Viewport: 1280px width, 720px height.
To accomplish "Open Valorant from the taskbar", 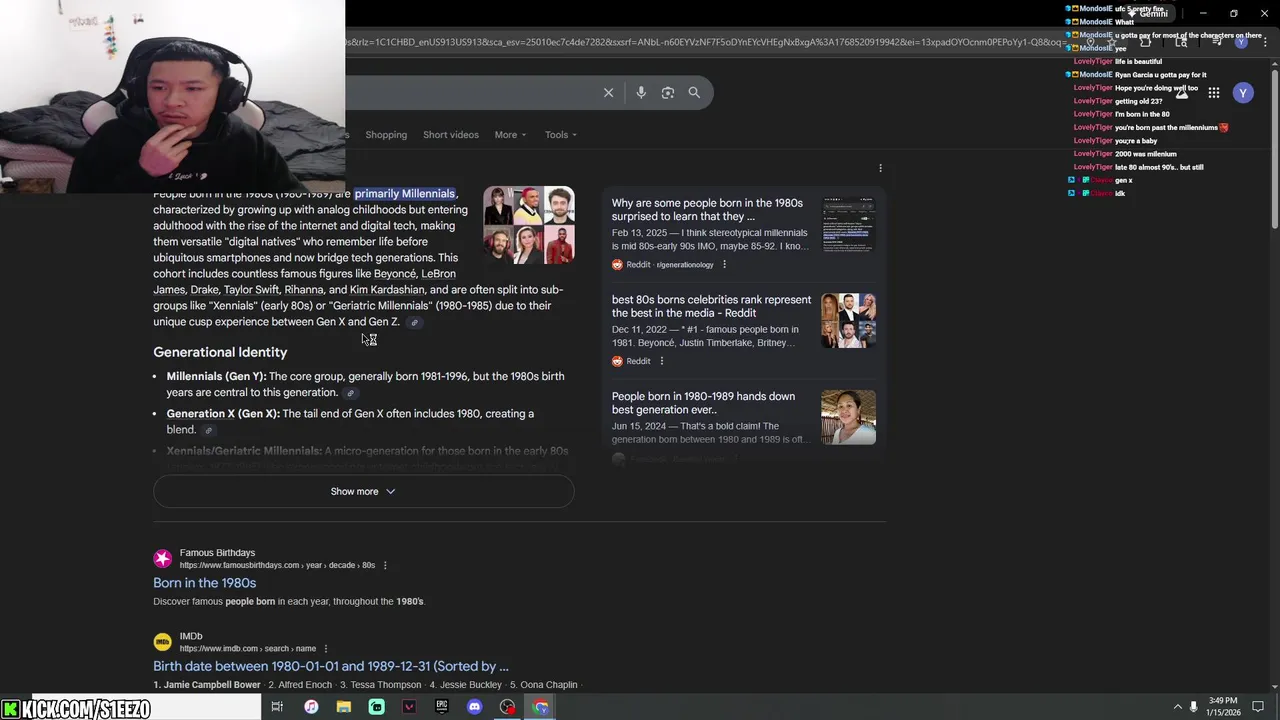I will pos(409,707).
